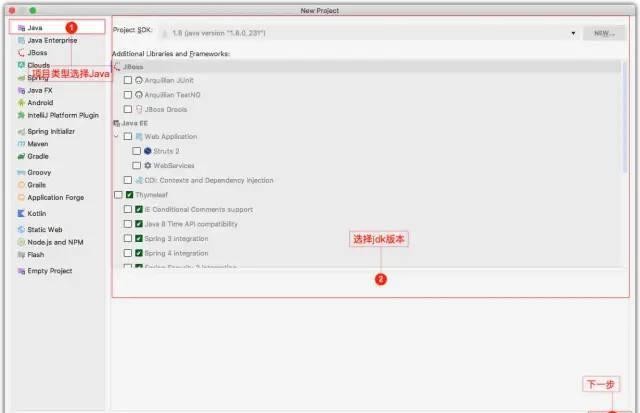Click the Groovy icon
The image size is (640, 413).
pos(21,173)
